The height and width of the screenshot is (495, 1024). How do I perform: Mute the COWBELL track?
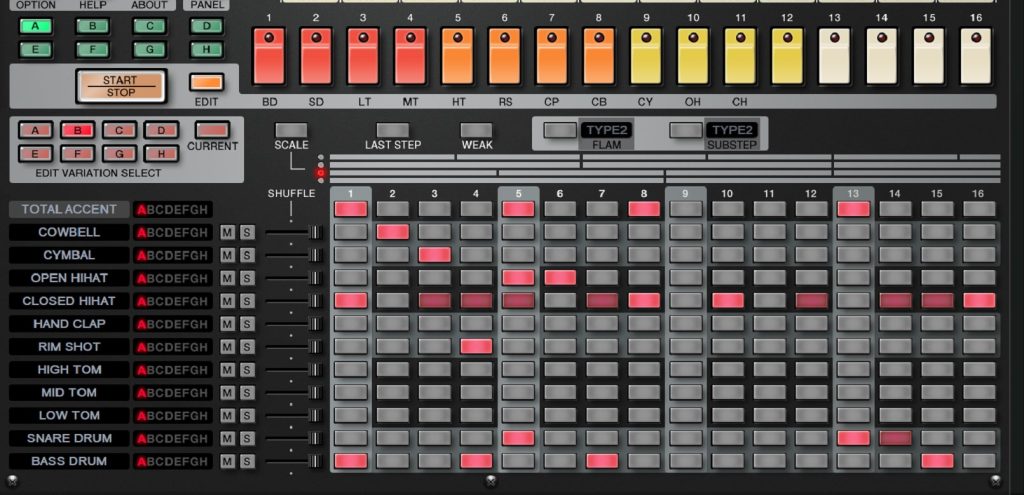tap(227, 232)
